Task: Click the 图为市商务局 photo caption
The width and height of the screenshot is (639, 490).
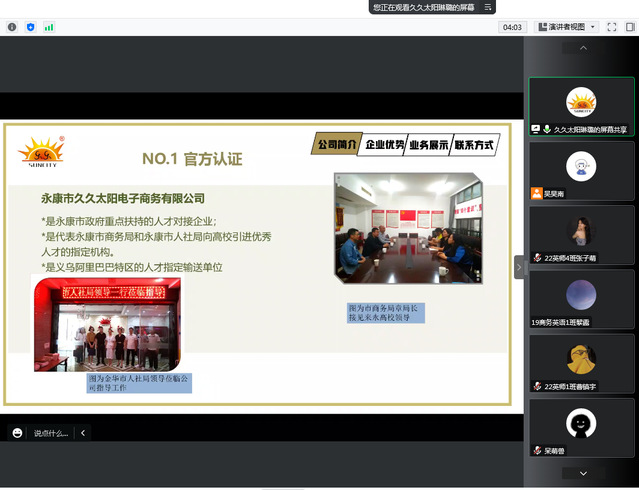Action: 386,313
